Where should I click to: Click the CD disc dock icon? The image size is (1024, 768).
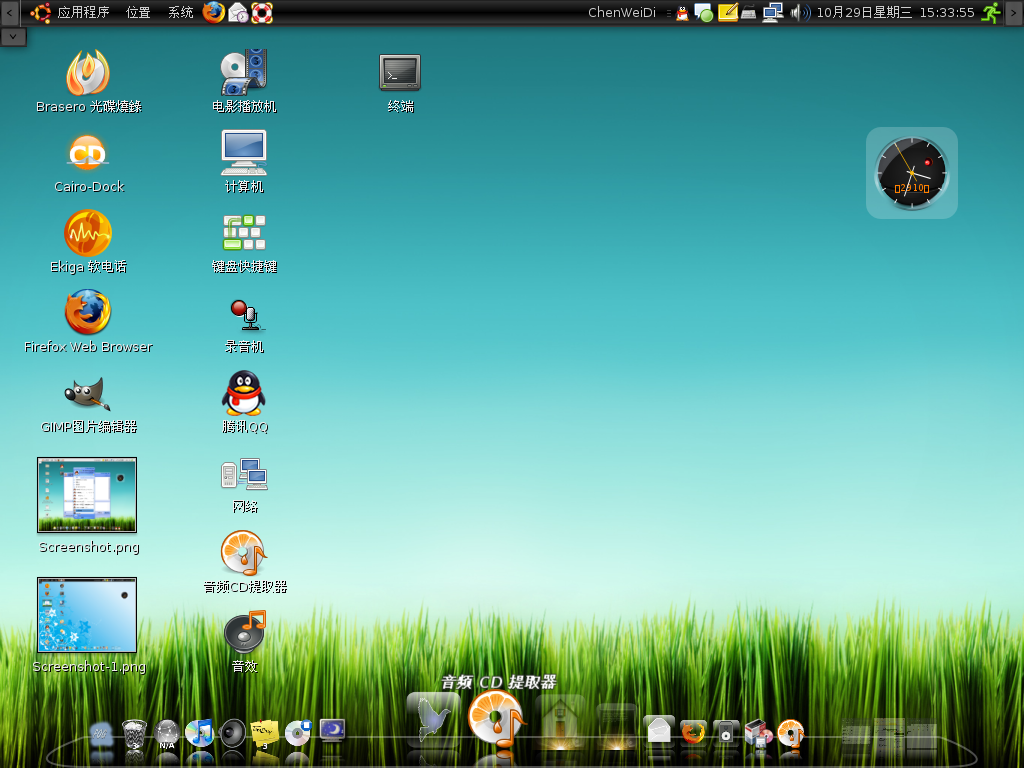(298, 733)
